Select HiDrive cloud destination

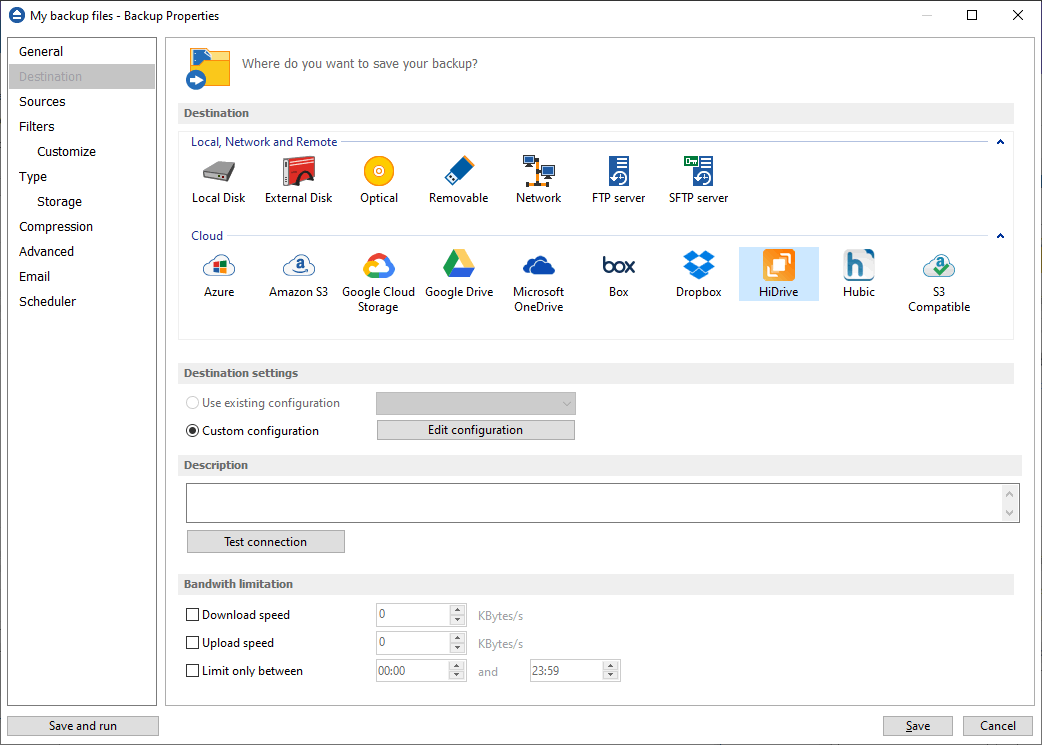tap(779, 274)
